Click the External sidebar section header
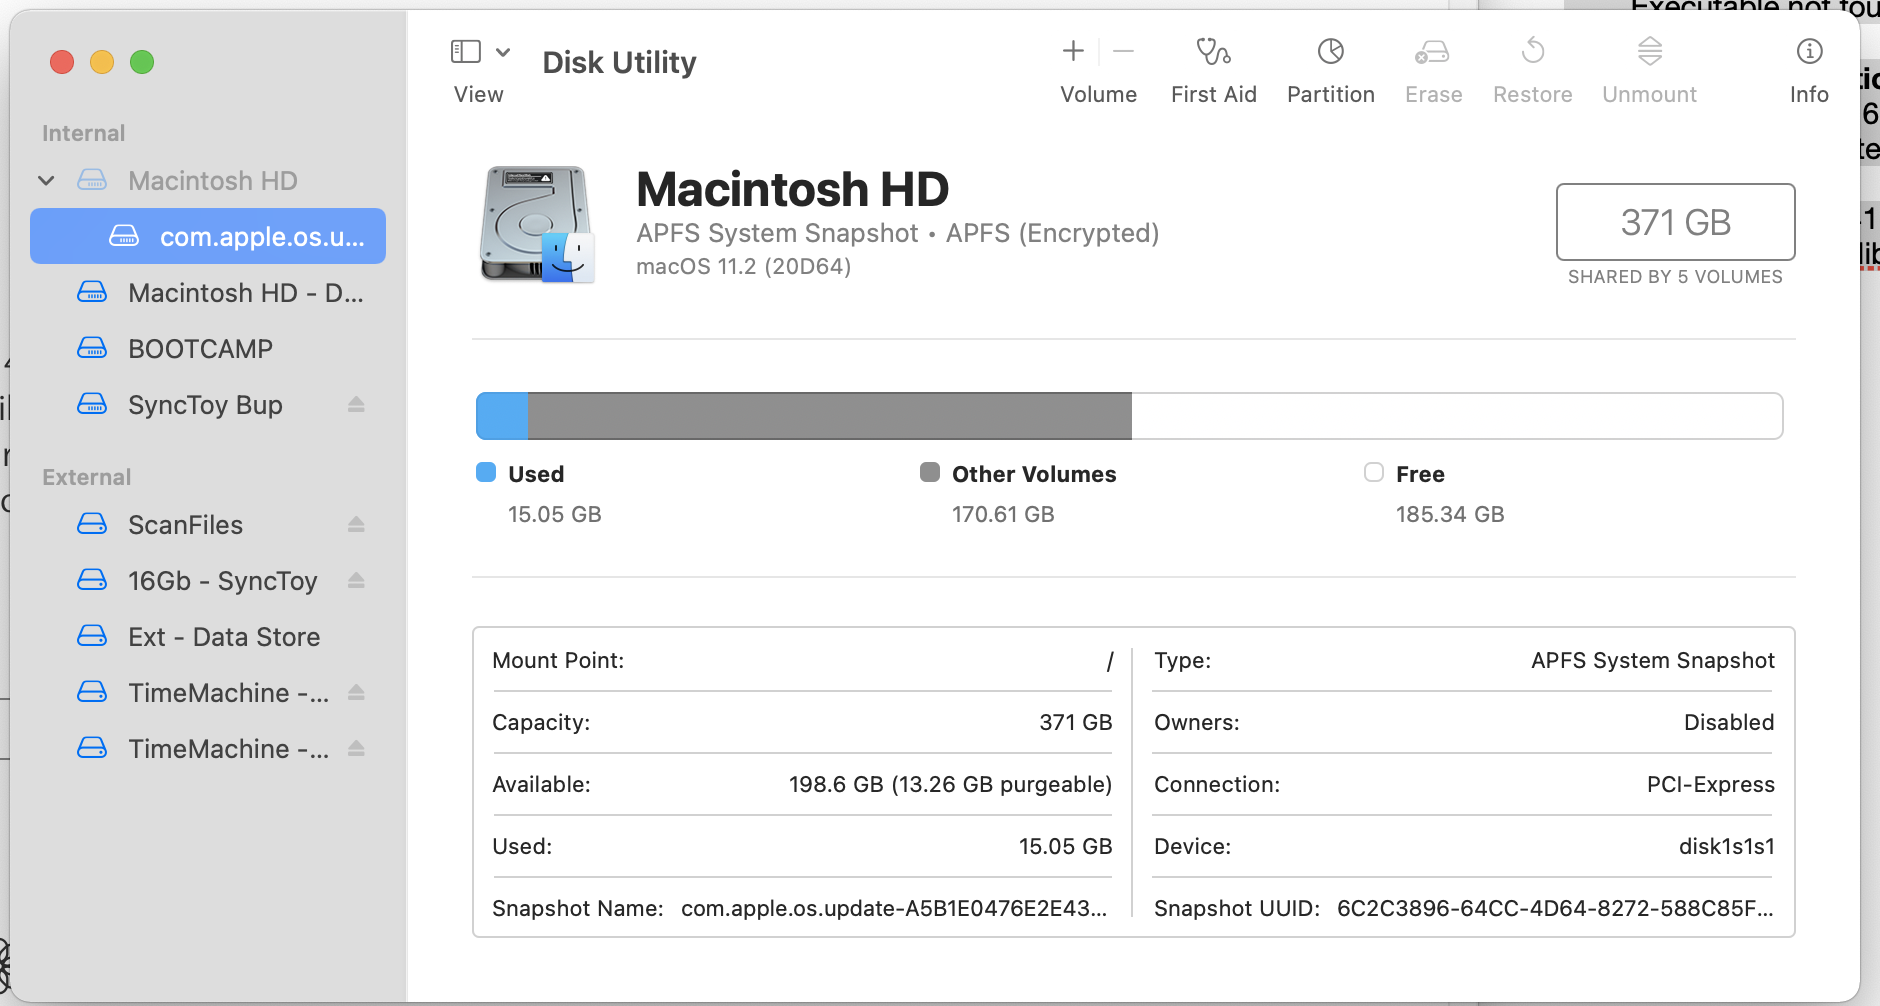 [x=87, y=477]
